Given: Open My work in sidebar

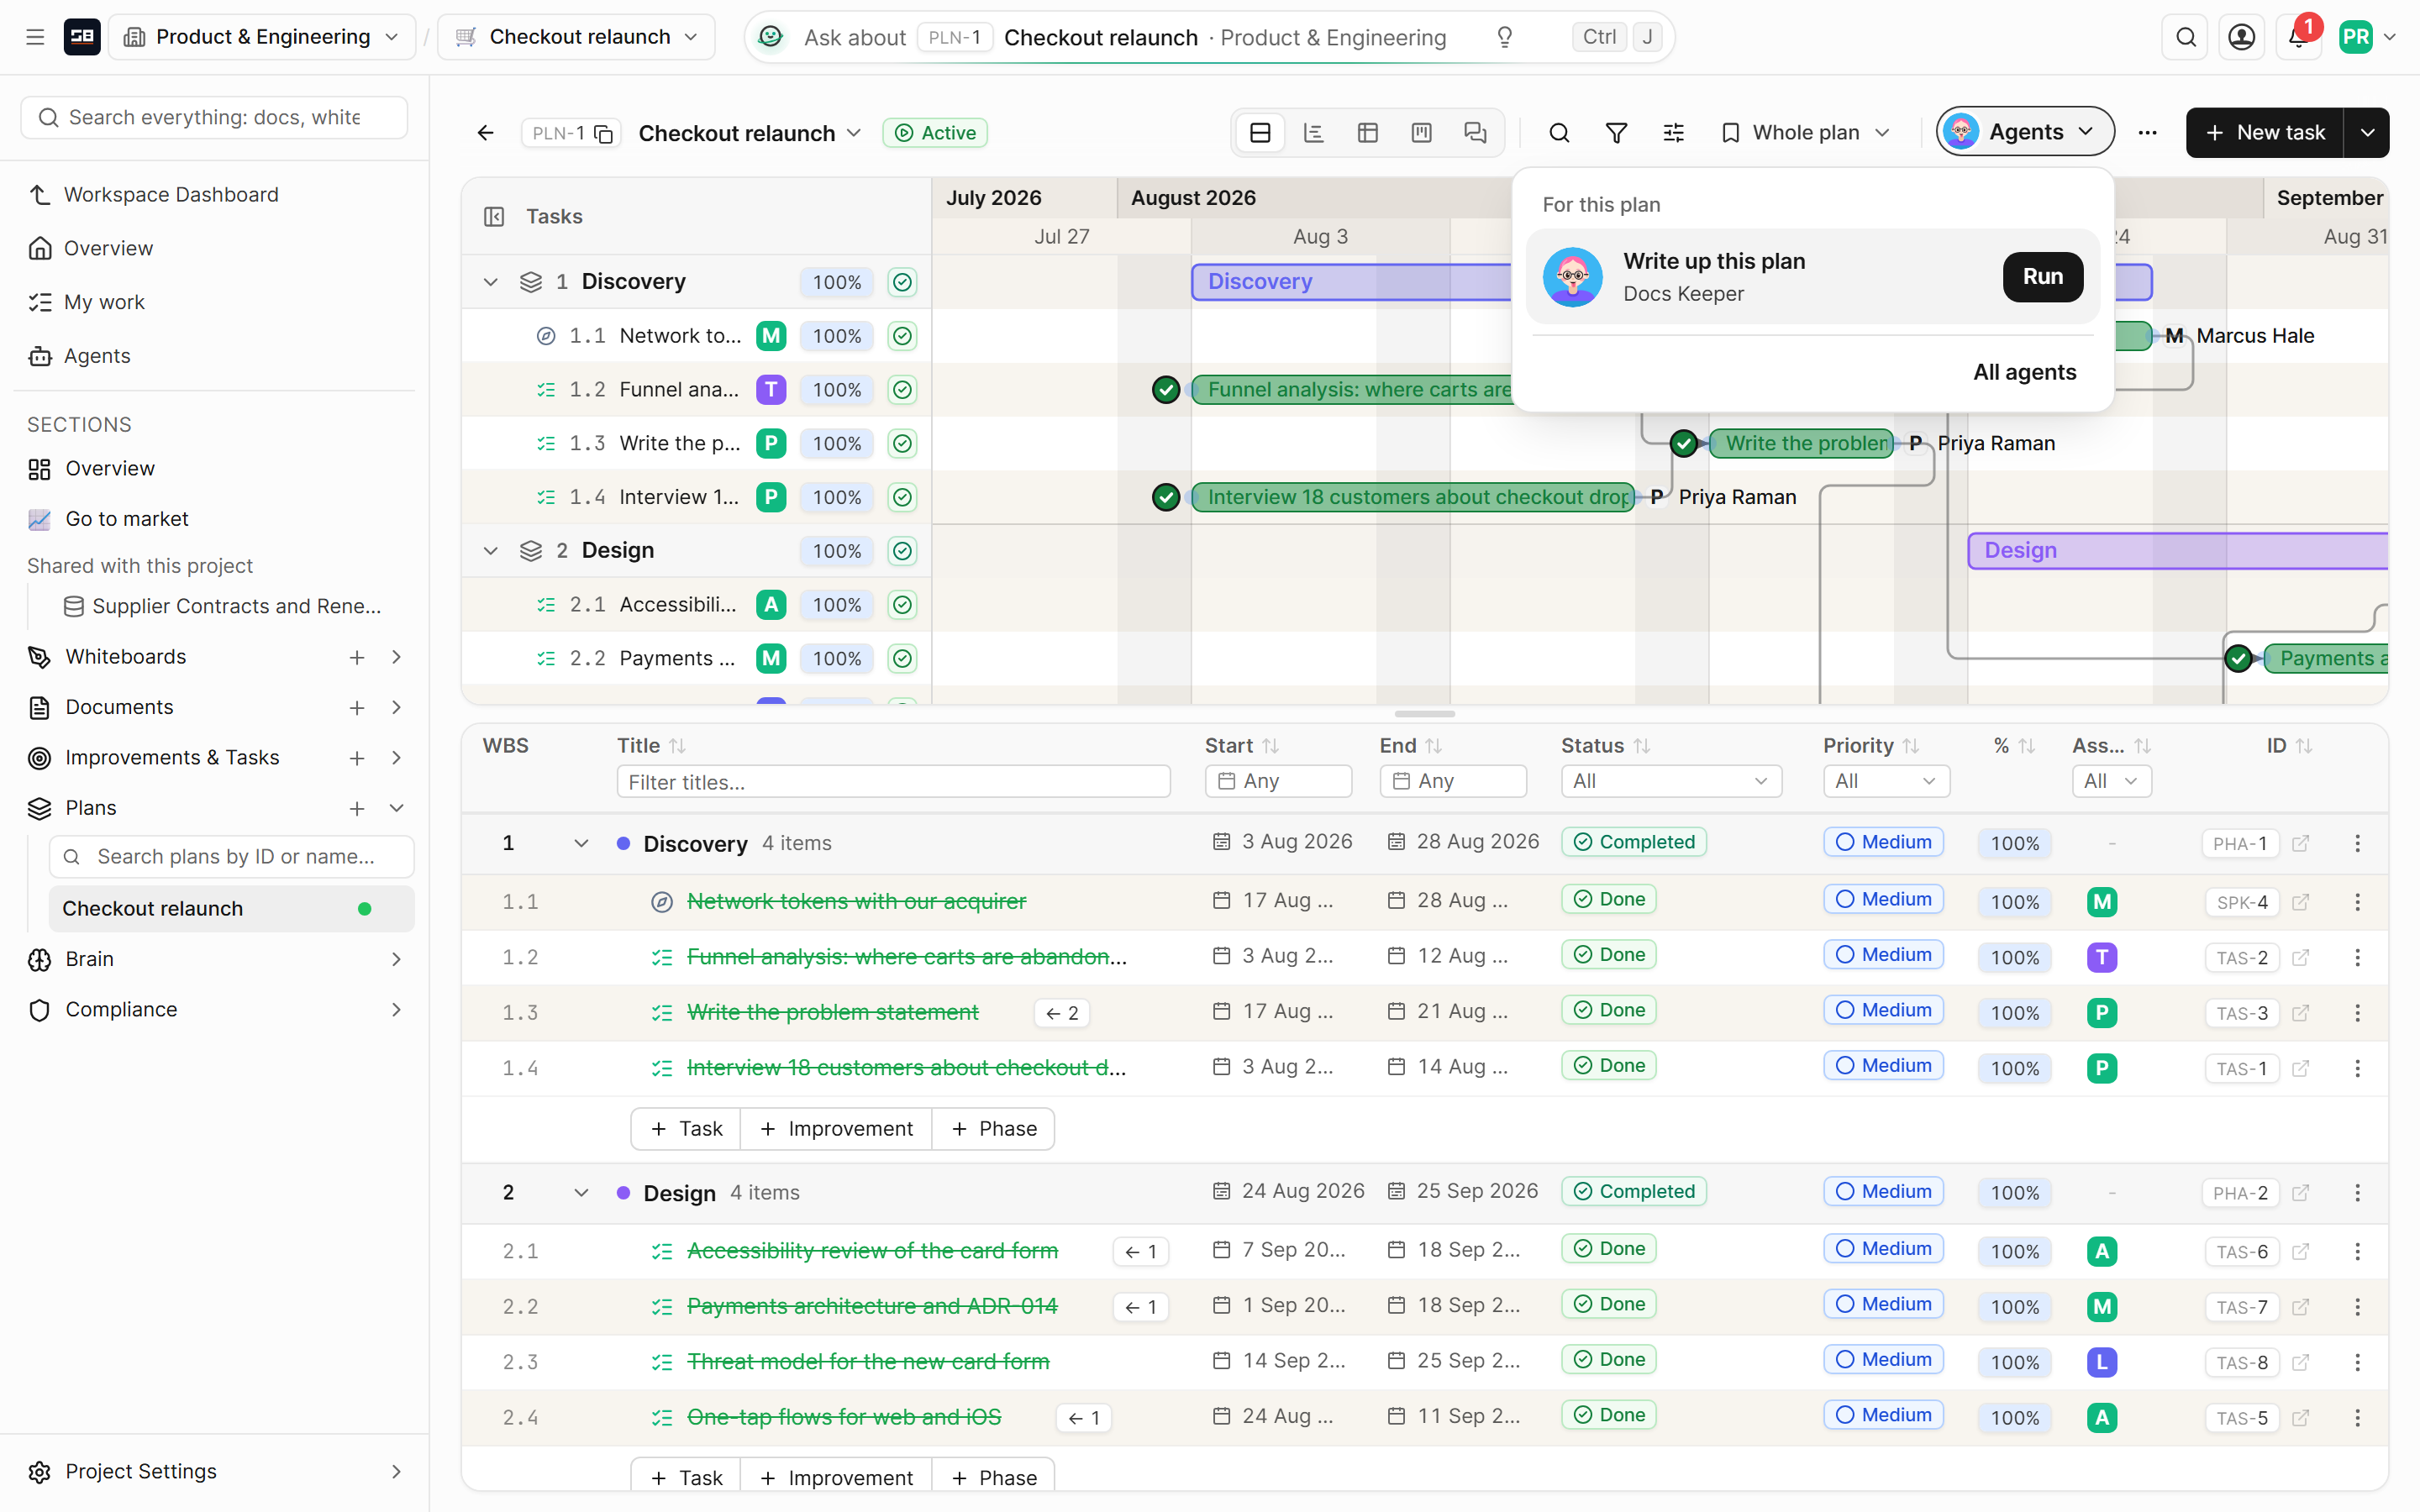Looking at the screenshot, I should 104,302.
